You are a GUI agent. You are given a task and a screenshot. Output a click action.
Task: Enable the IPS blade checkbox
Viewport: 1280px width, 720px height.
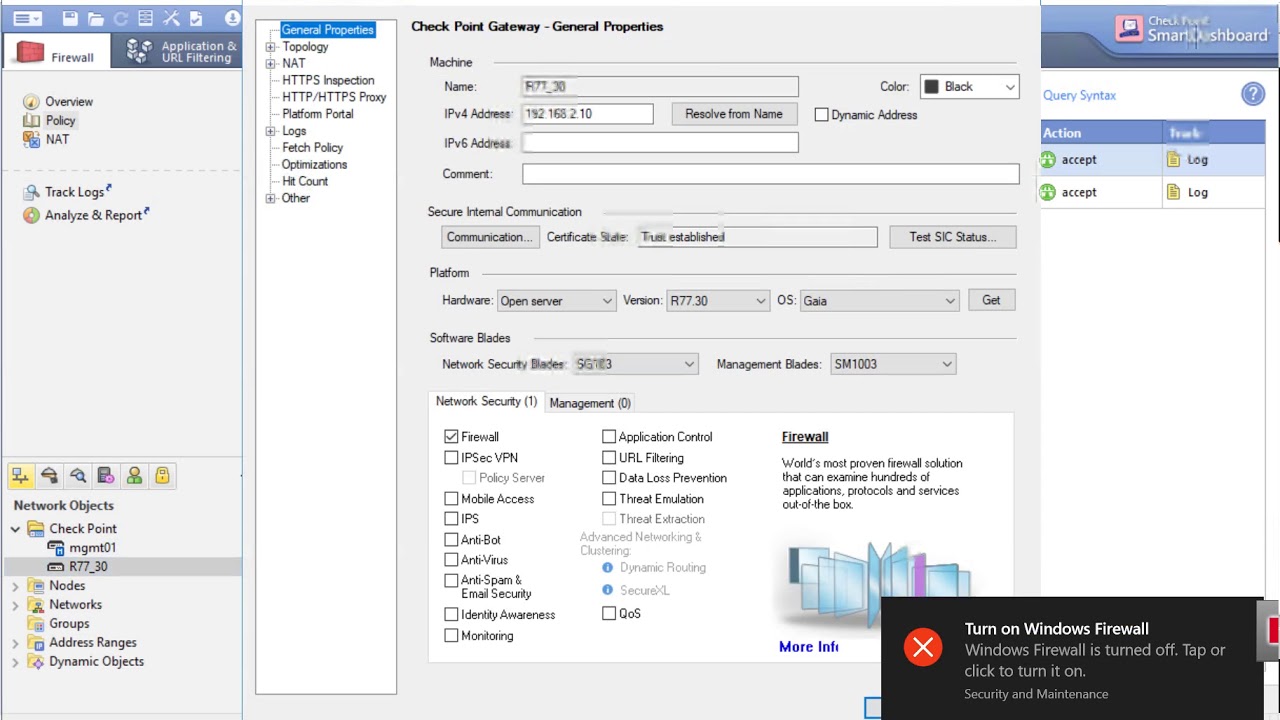coord(451,519)
